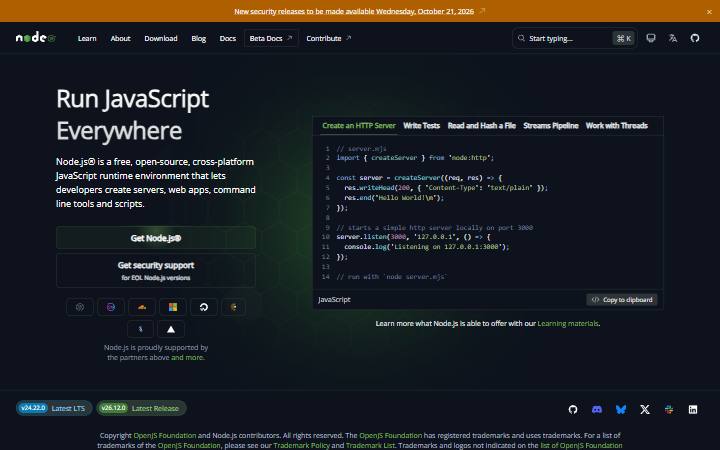Open the Discord icon in the footer
720x450 pixels.
(597, 409)
